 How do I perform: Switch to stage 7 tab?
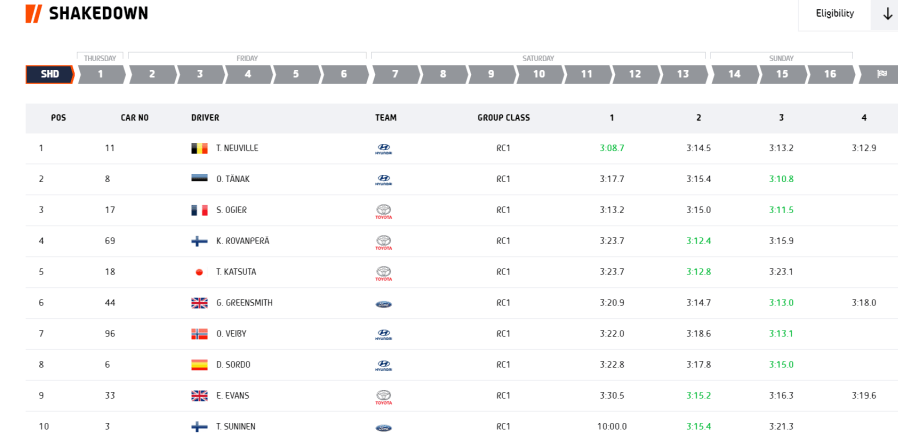(395, 74)
